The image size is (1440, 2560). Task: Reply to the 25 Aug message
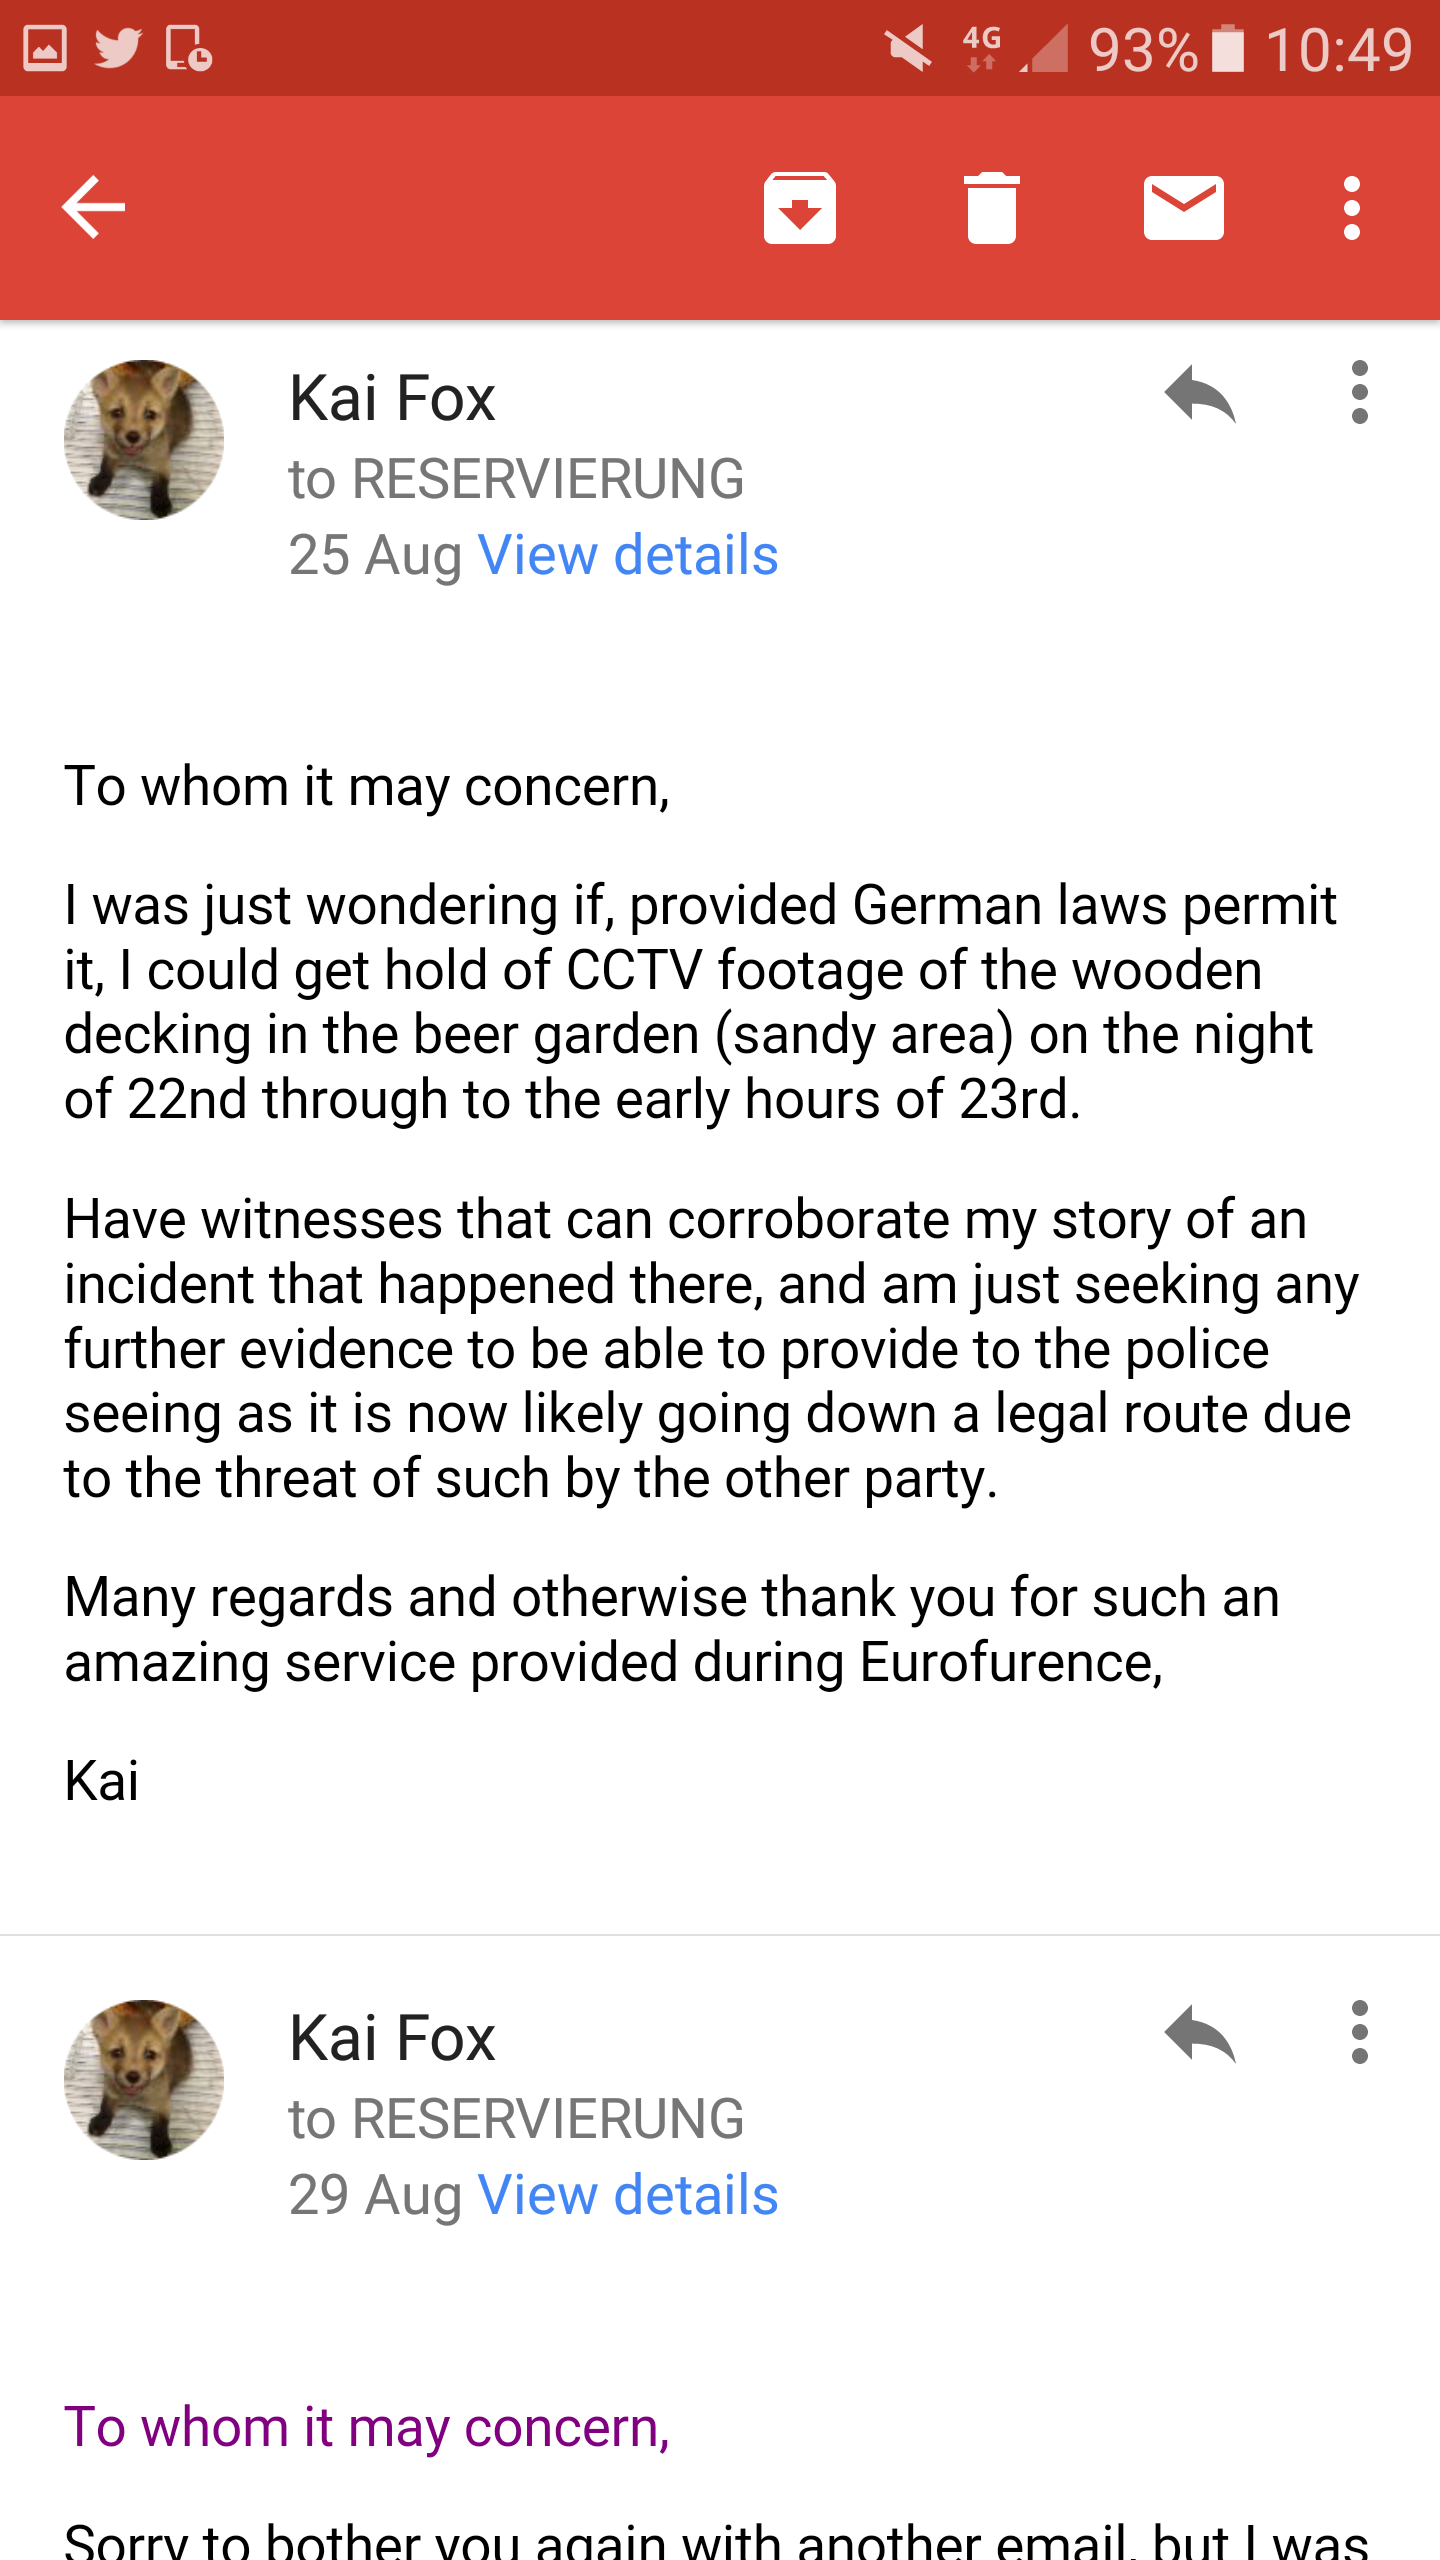click(1200, 394)
